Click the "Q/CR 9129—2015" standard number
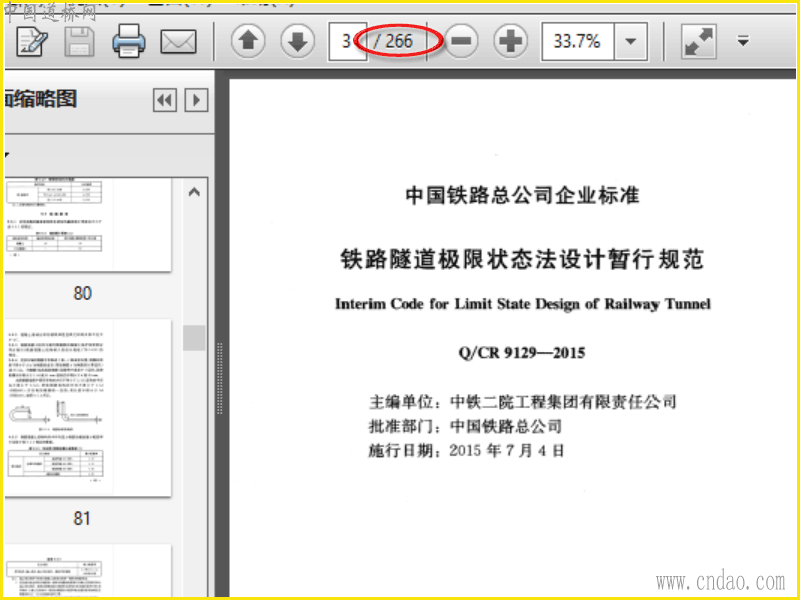Viewport: 800px width, 600px height. coord(521,353)
